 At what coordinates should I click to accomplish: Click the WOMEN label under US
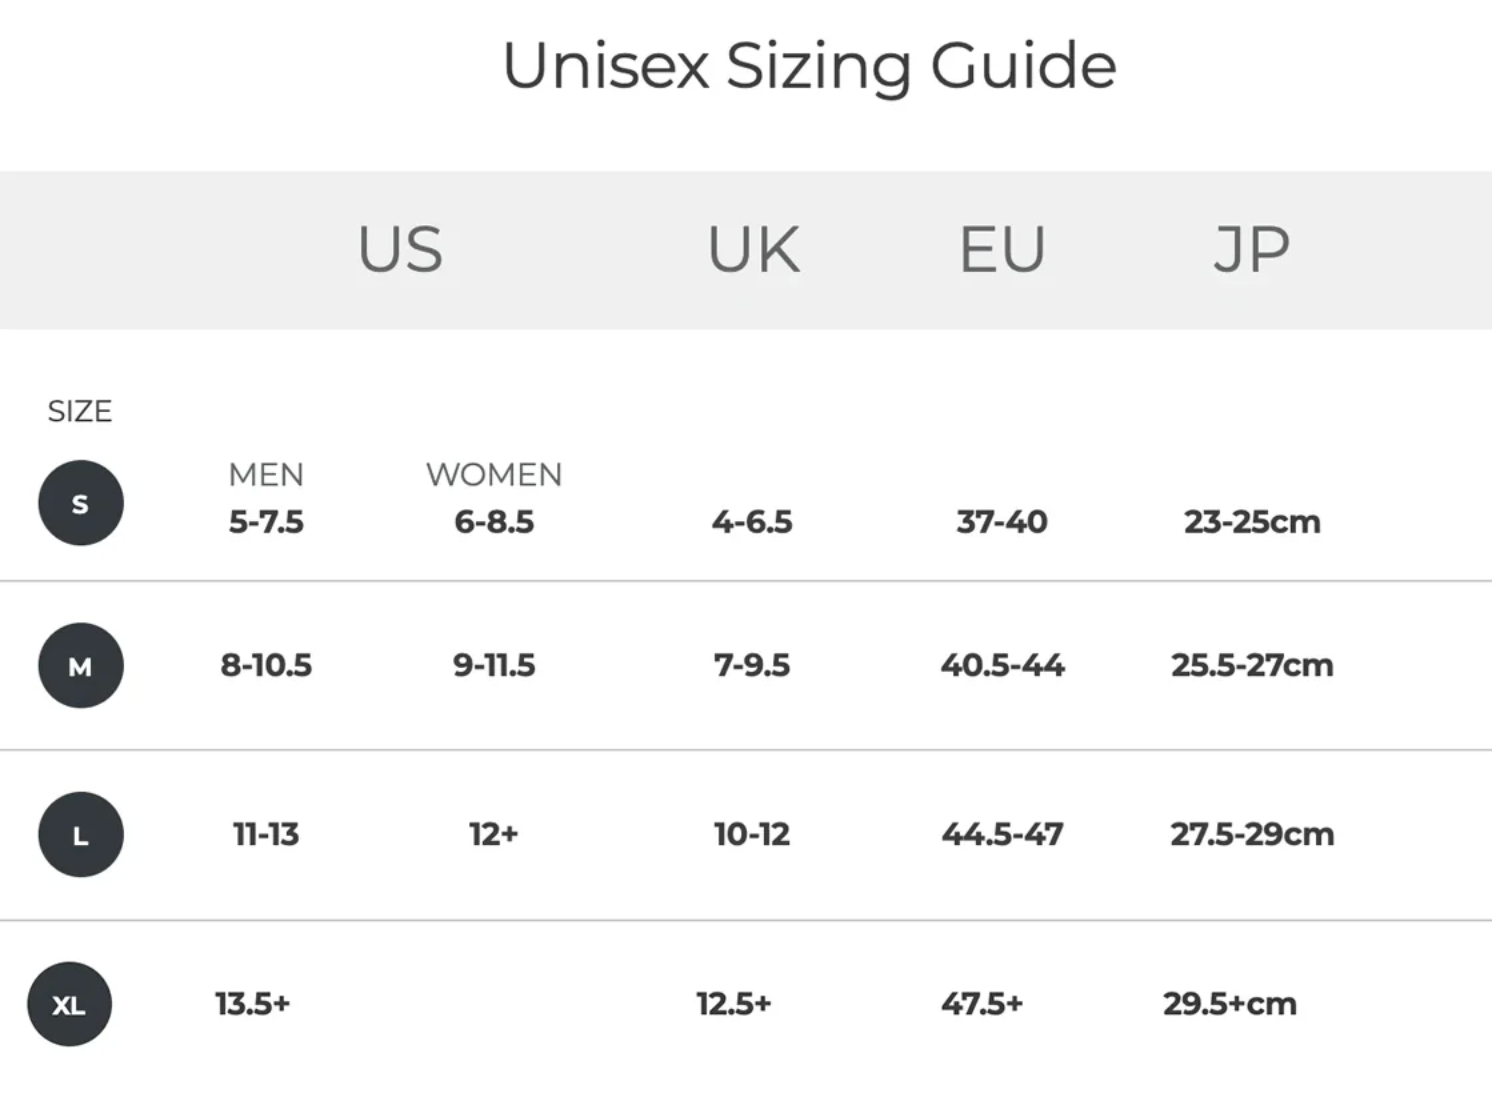click(x=494, y=474)
